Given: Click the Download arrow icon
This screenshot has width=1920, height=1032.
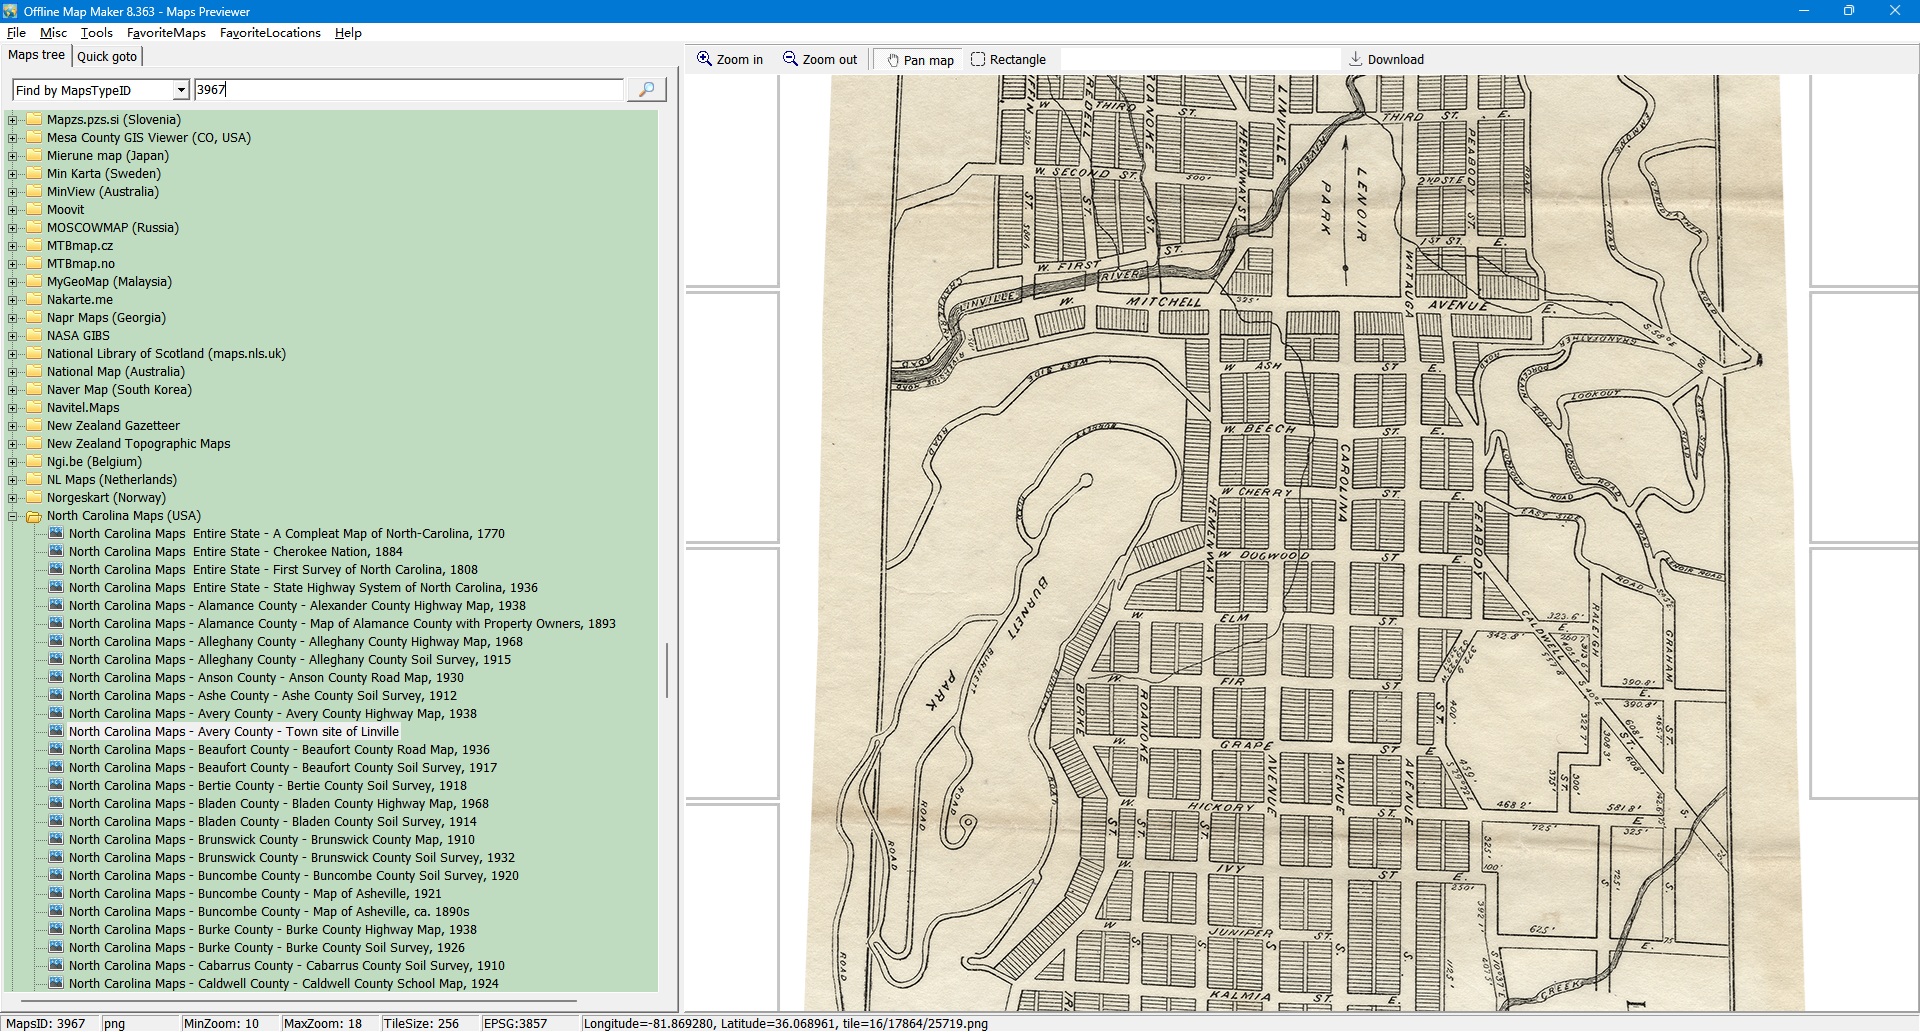Looking at the screenshot, I should pos(1356,59).
